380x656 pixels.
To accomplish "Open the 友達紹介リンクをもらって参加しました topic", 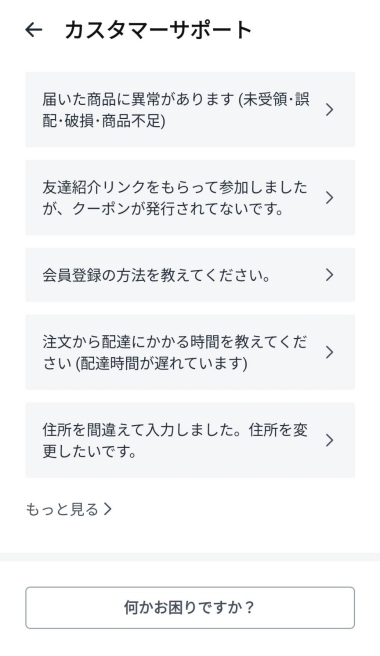I will point(190,197).
